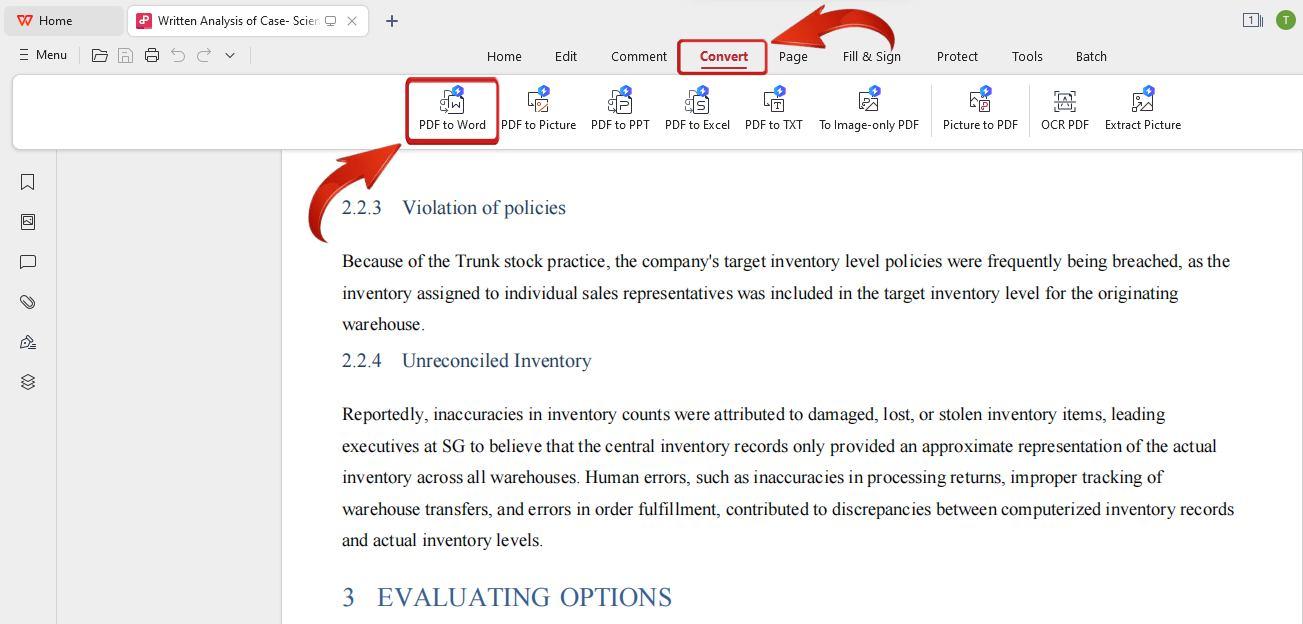Screen dimensions: 1303x624
Task: Open the signature sidebar panel
Action: point(28,342)
